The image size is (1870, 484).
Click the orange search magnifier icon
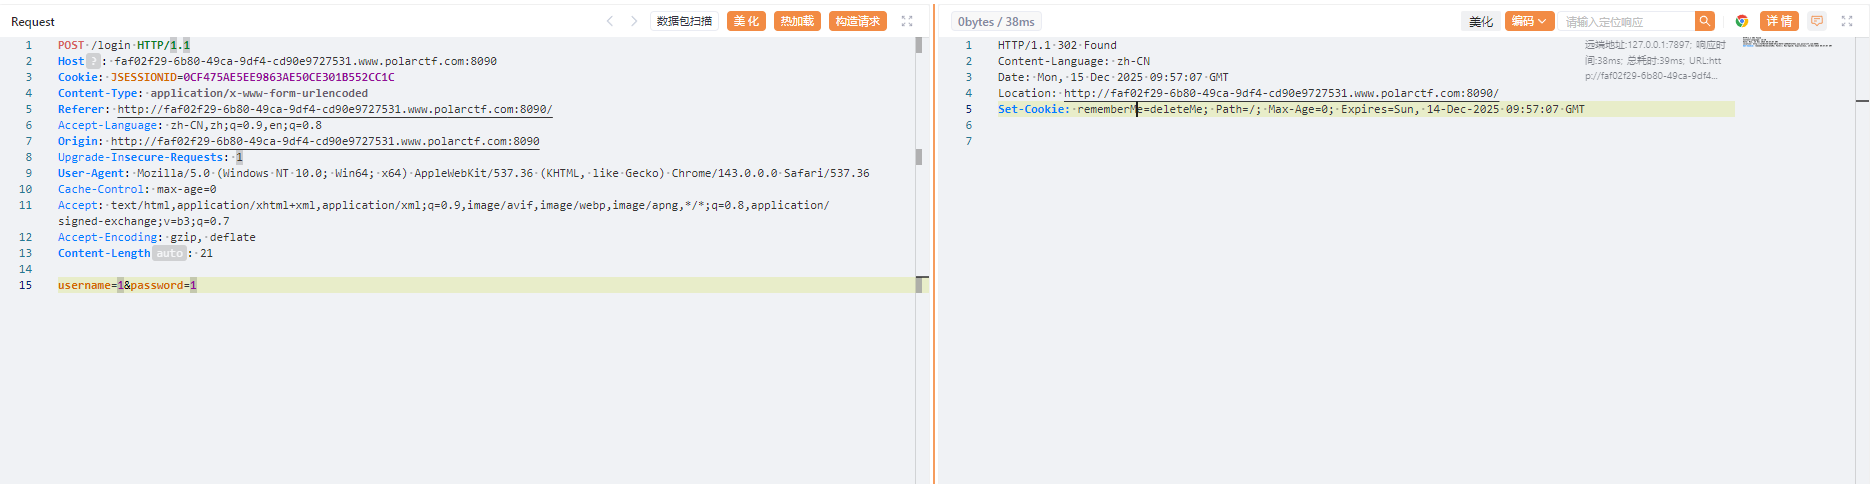(x=1705, y=21)
